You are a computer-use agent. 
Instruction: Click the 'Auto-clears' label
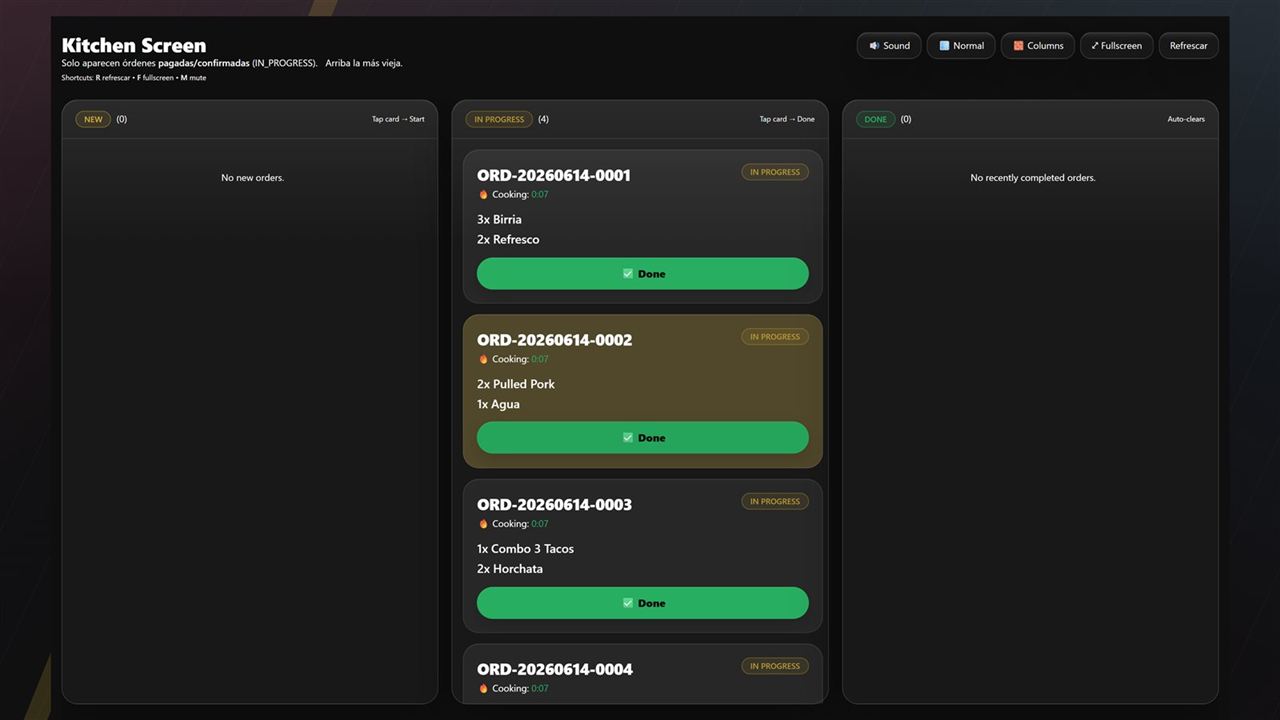[x=1186, y=119]
